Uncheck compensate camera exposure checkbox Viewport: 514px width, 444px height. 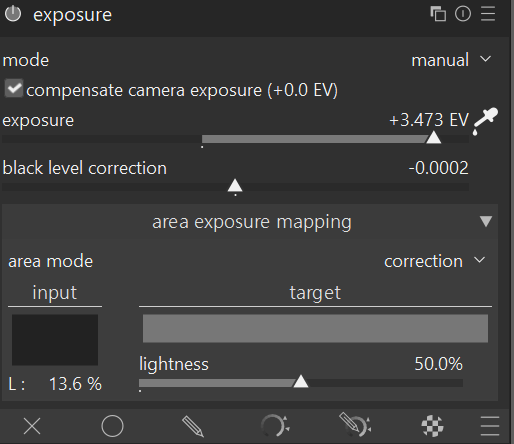click(14, 88)
